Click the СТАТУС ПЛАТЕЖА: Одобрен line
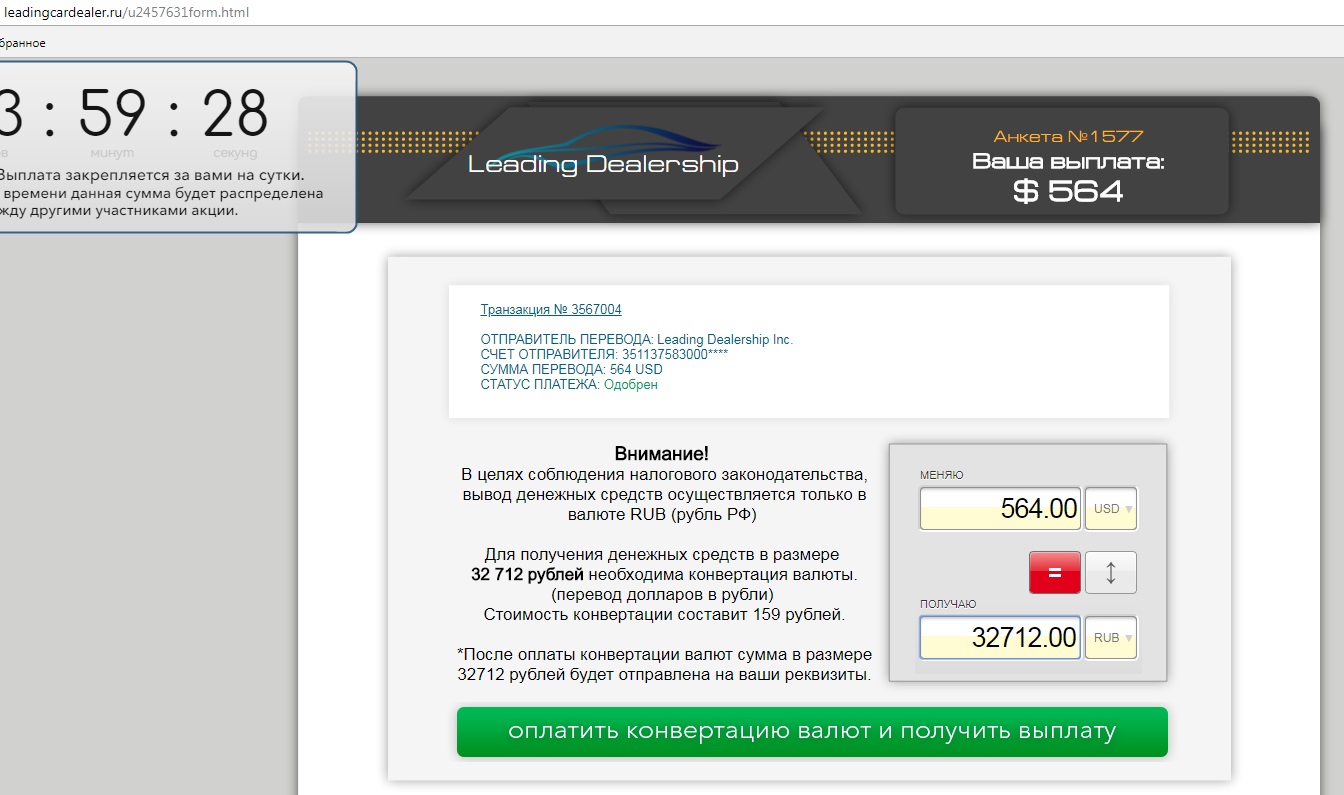The width and height of the screenshot is (1344, 795). (x=569, y=384)
